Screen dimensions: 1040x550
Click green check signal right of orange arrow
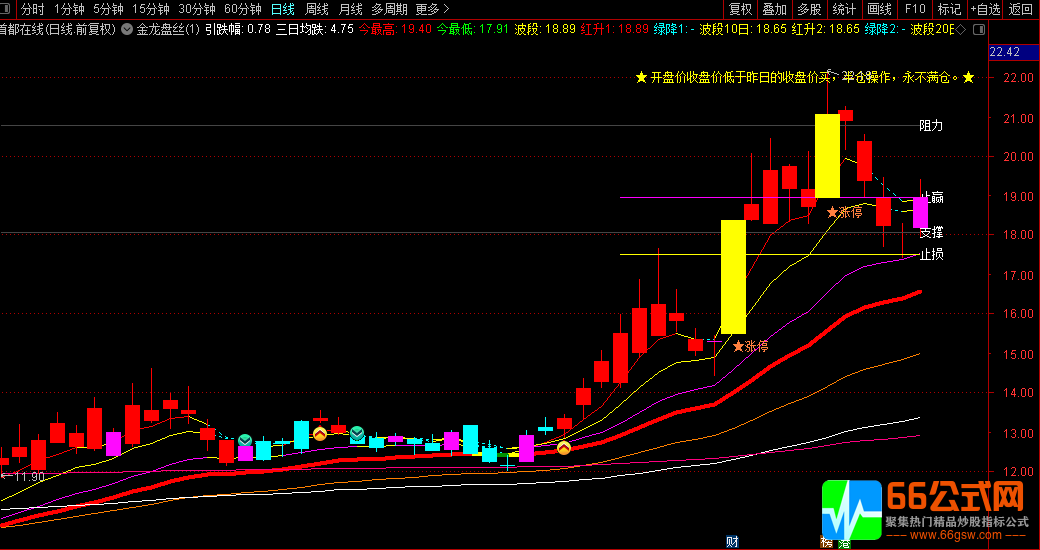[357, 433]
